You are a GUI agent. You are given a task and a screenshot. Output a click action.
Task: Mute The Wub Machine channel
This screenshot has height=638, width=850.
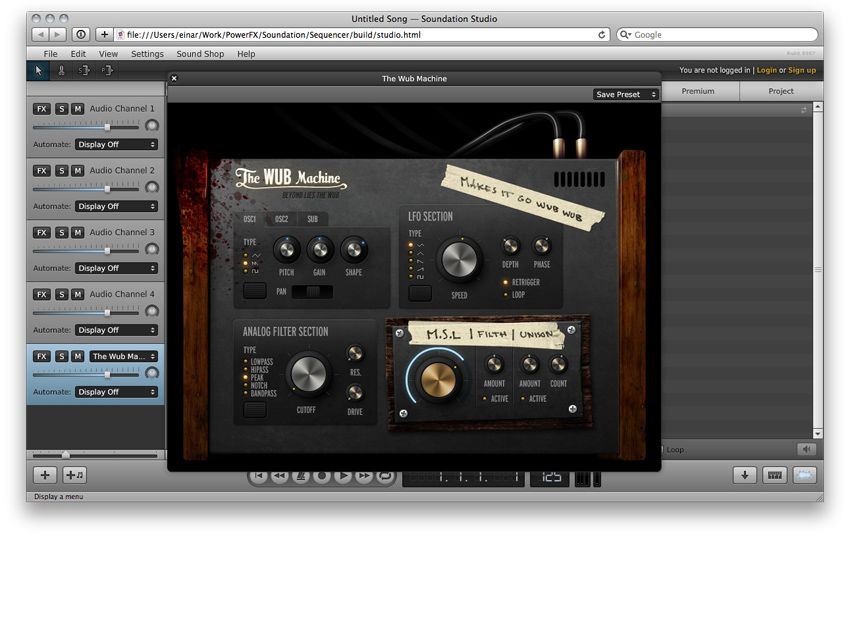coord(78,356)
